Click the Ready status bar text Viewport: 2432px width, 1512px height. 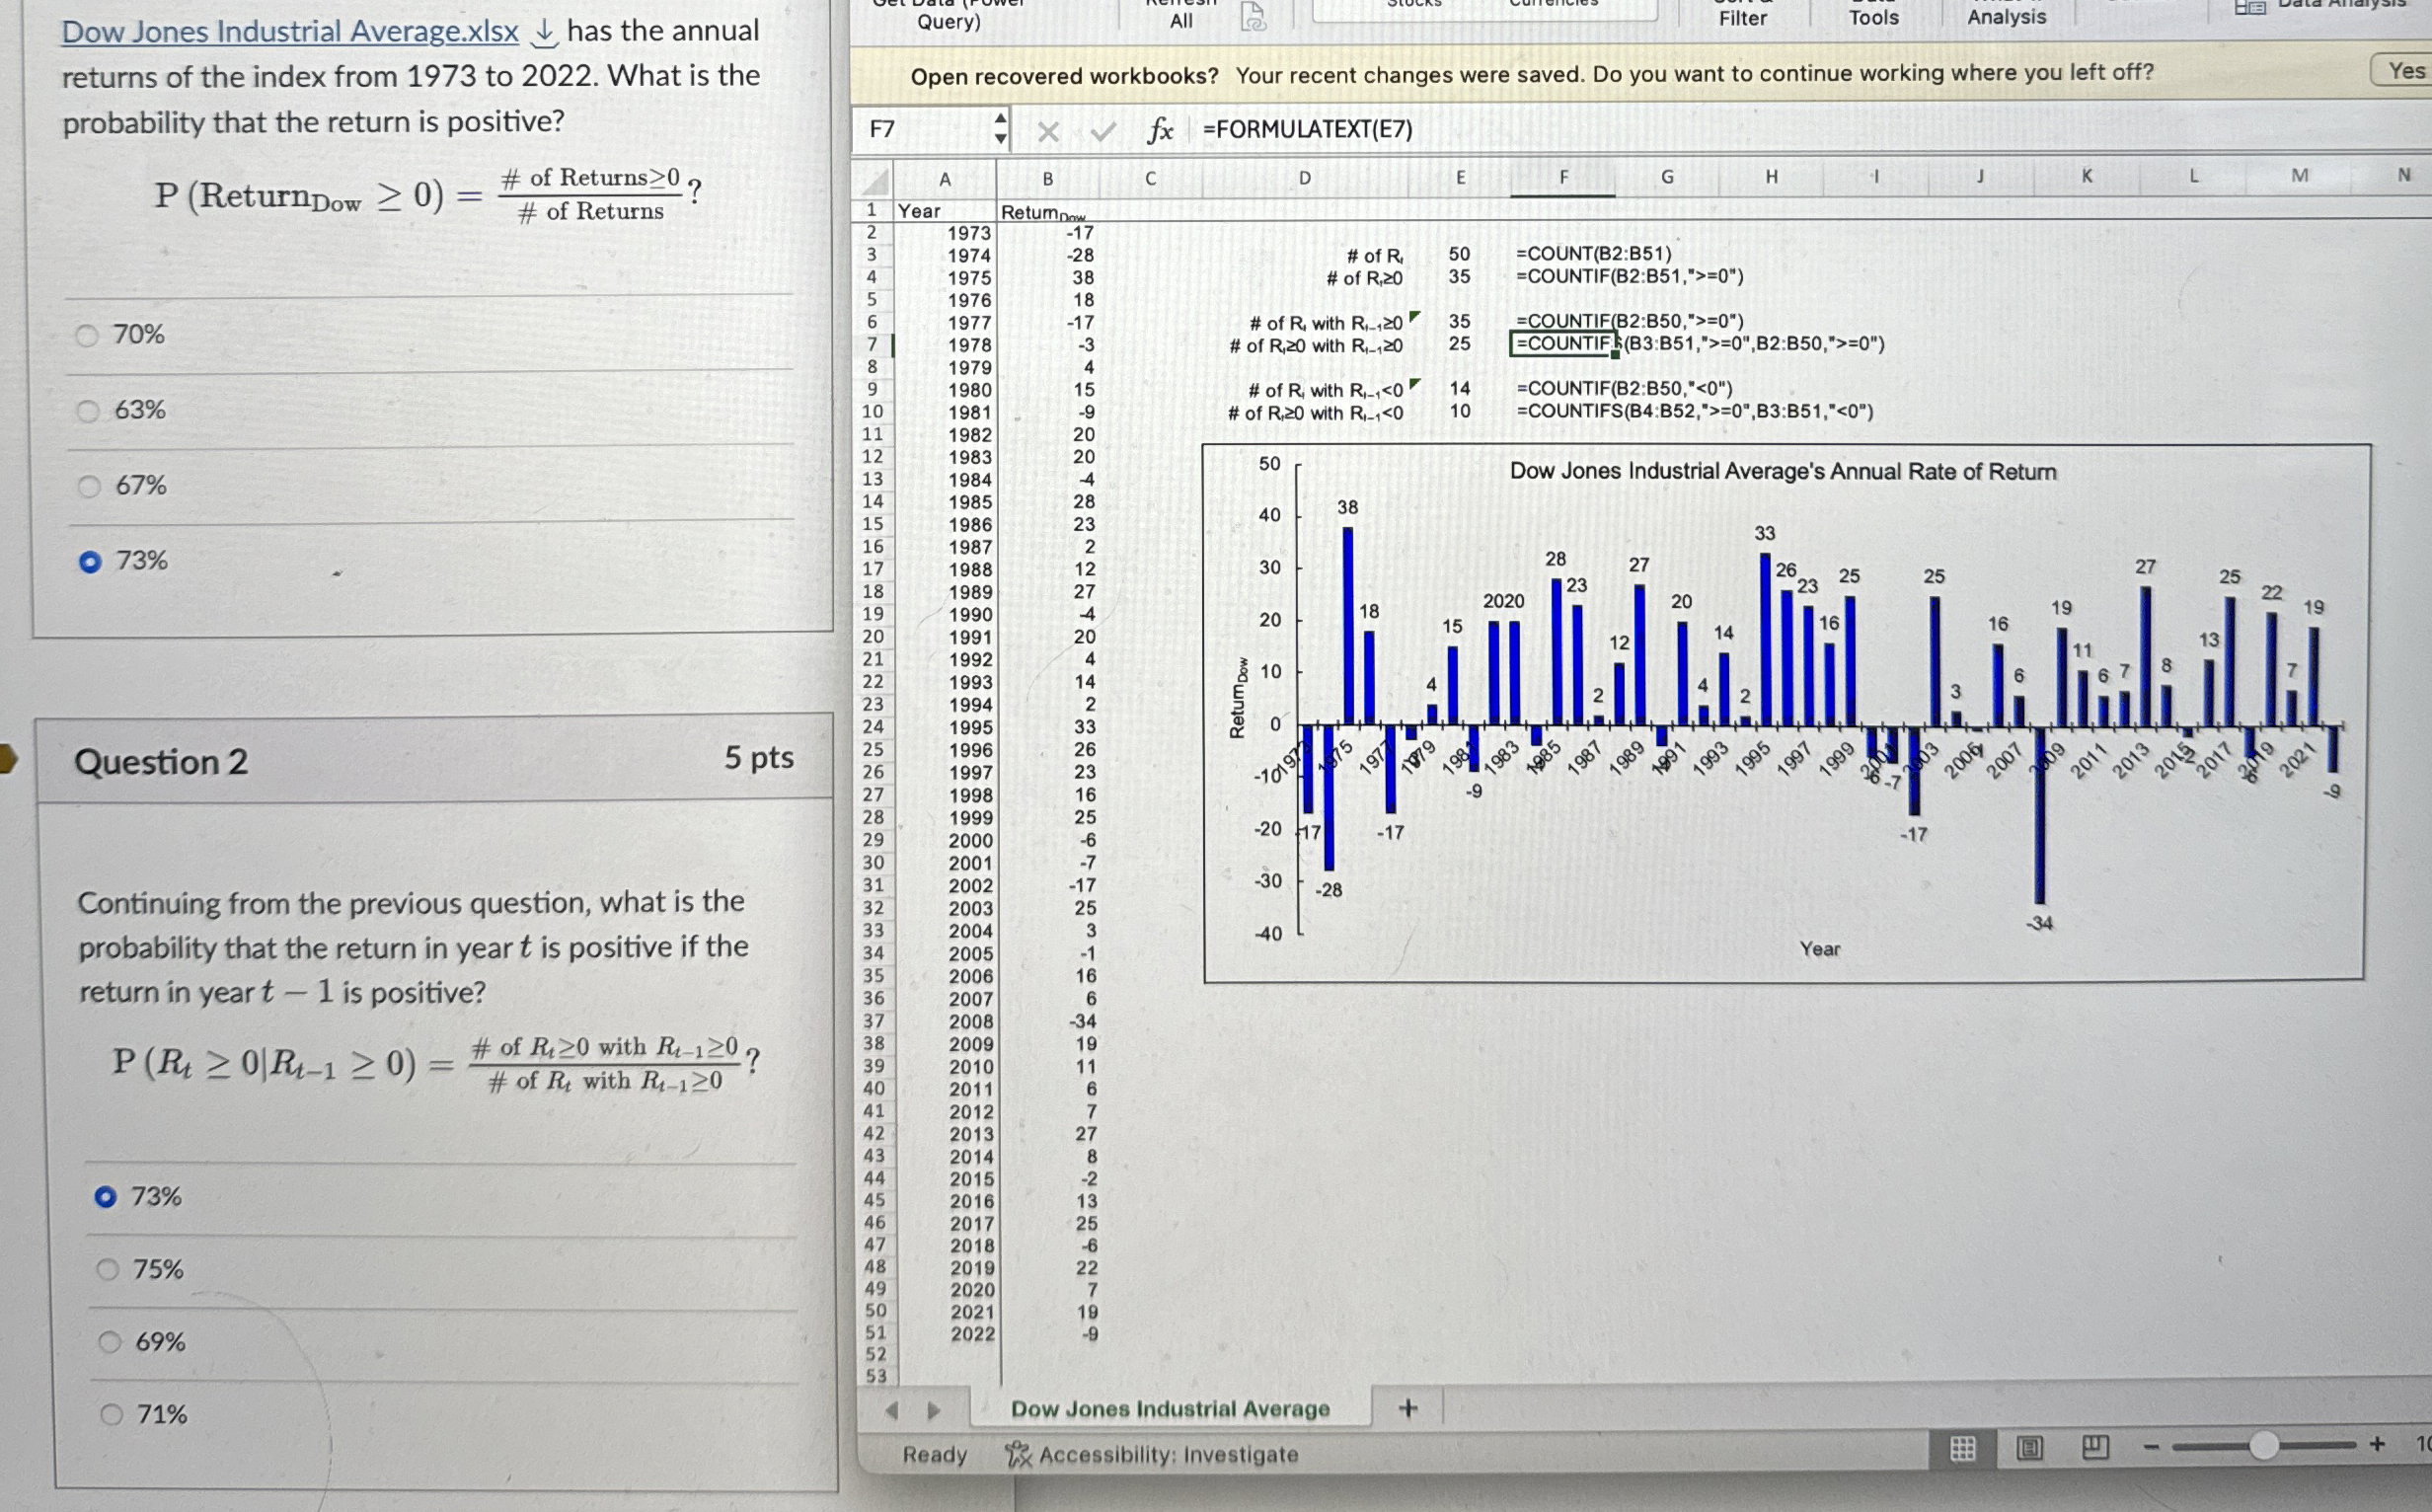pos(935,1455)
